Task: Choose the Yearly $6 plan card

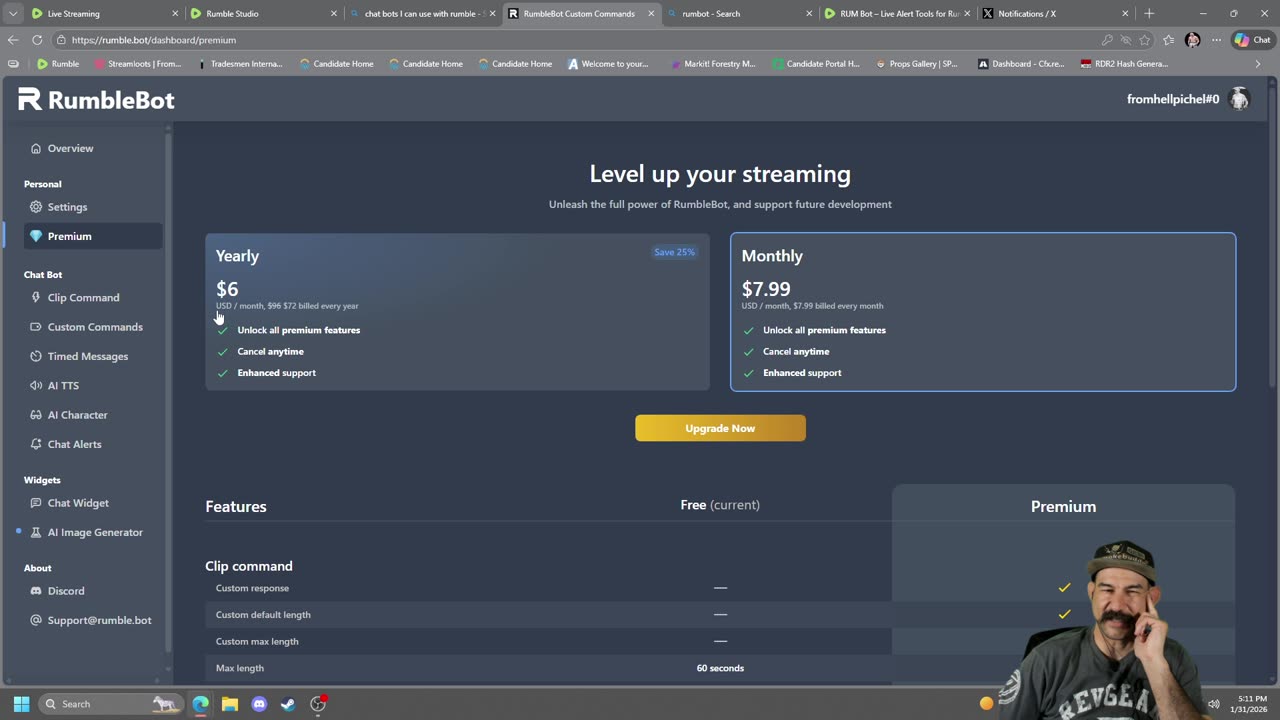Action: pyautogui.click(x=457, y=312)
